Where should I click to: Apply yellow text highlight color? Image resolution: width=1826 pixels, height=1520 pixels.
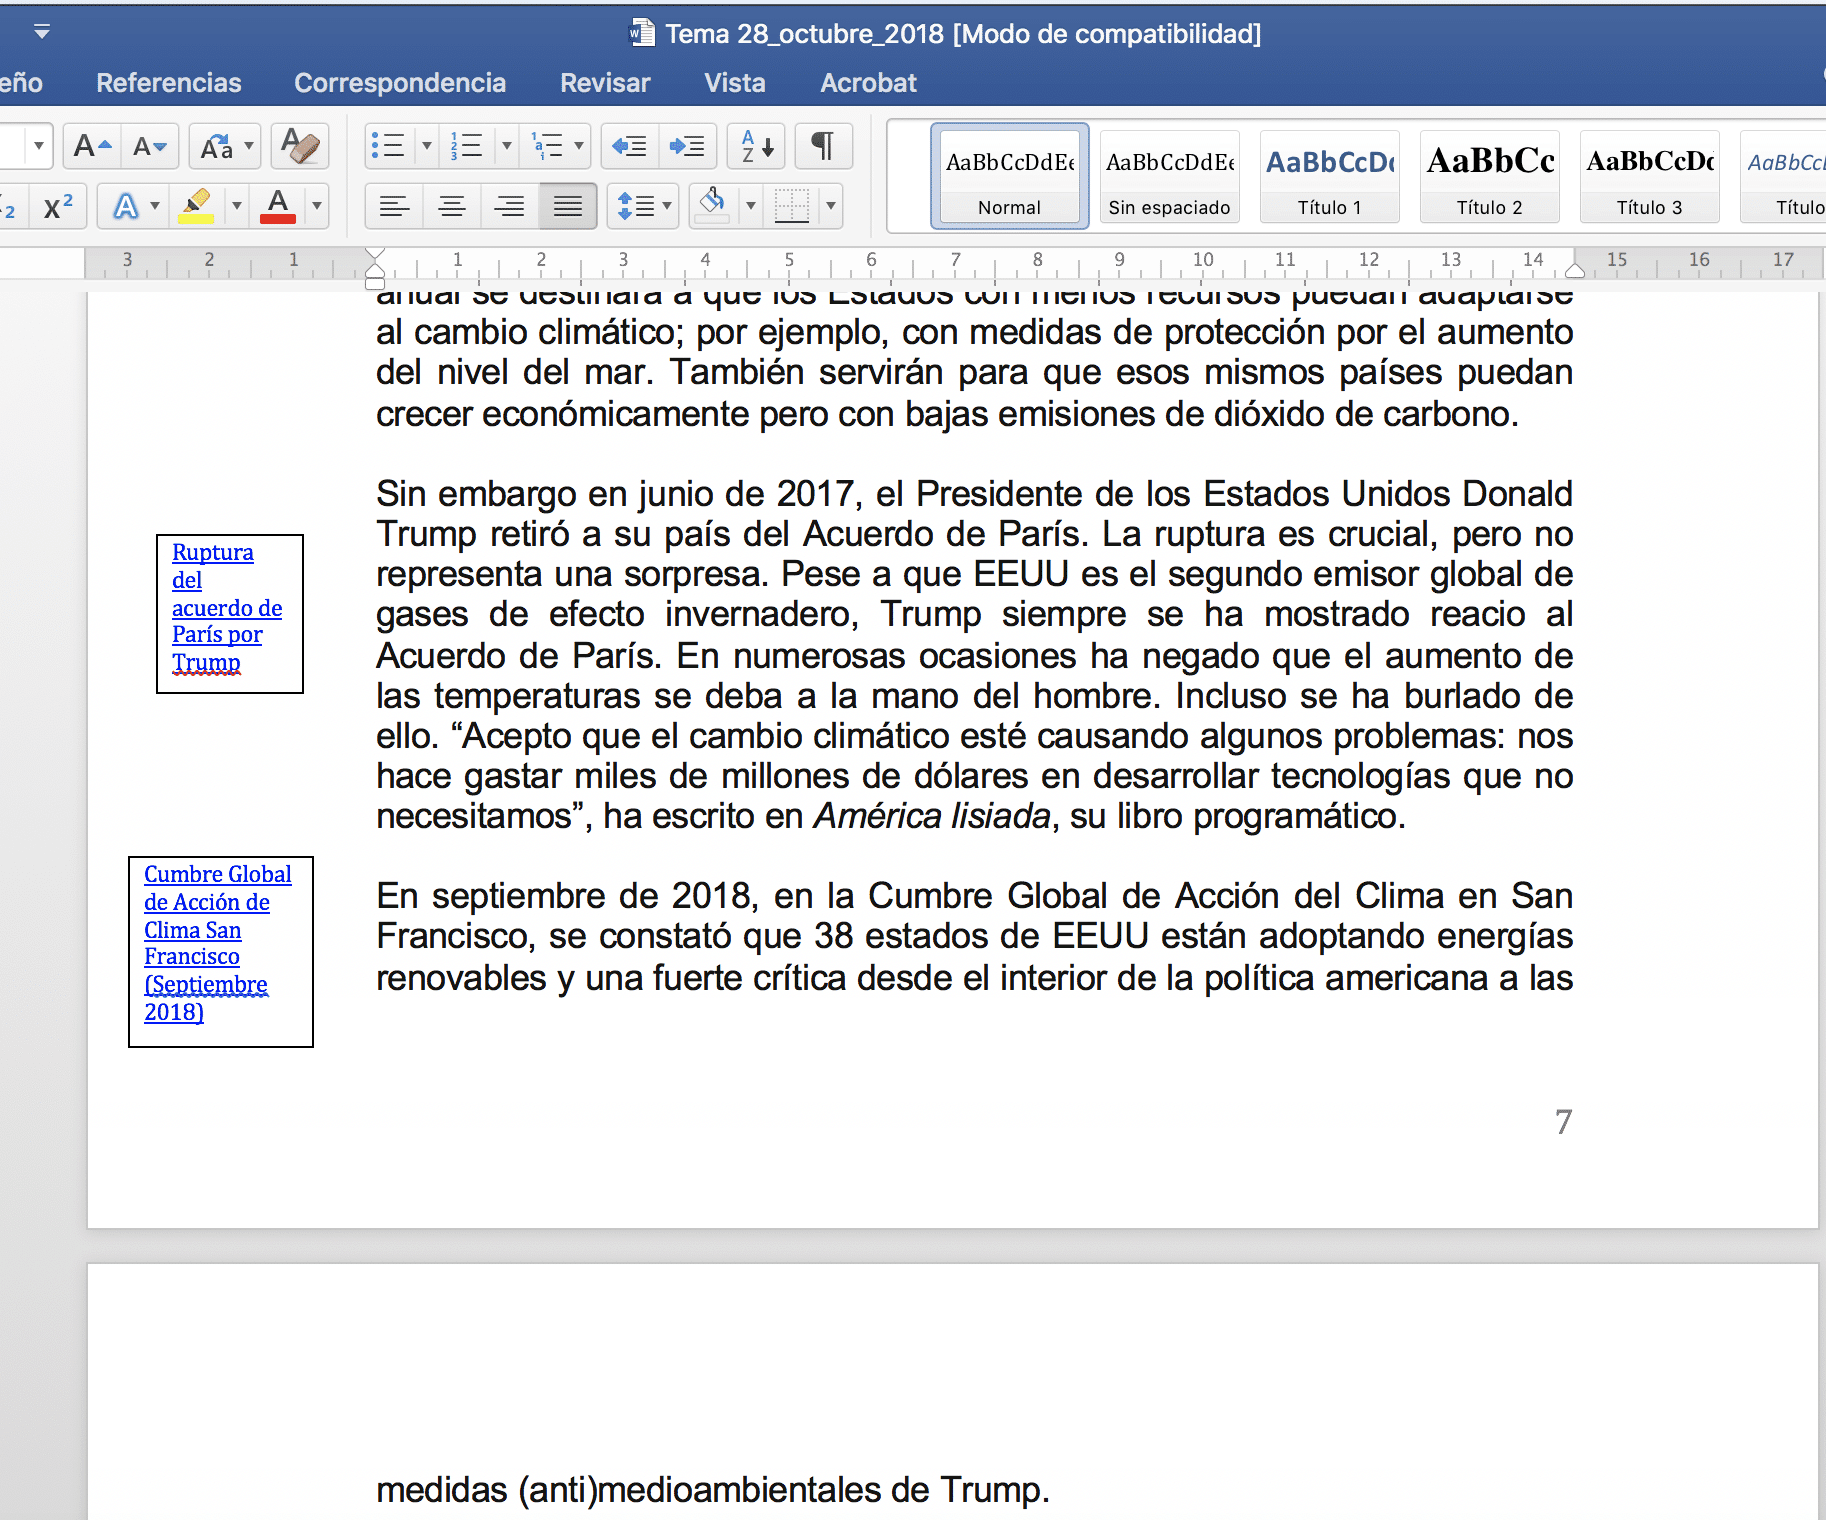(196, 206)
